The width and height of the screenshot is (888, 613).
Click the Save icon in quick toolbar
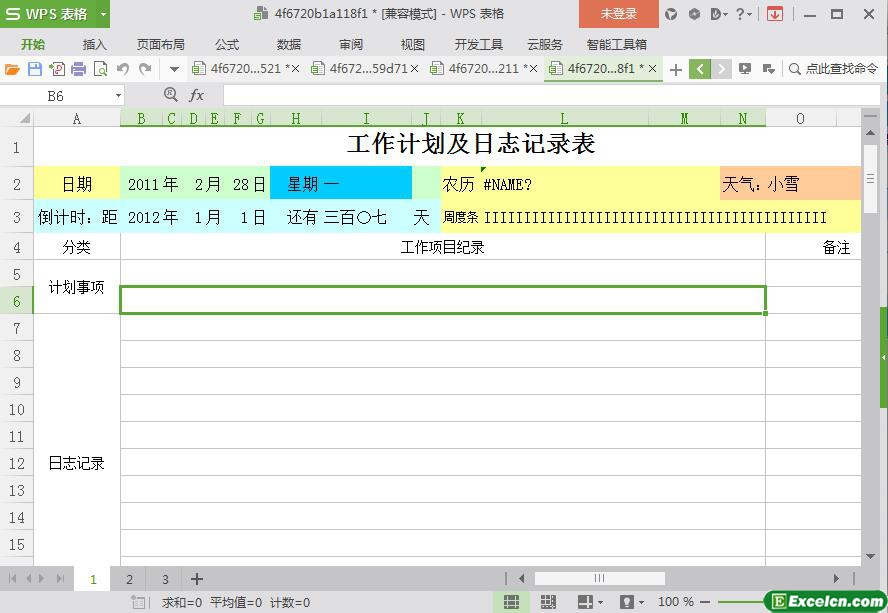pyautogui.click(x=35, y=69)
